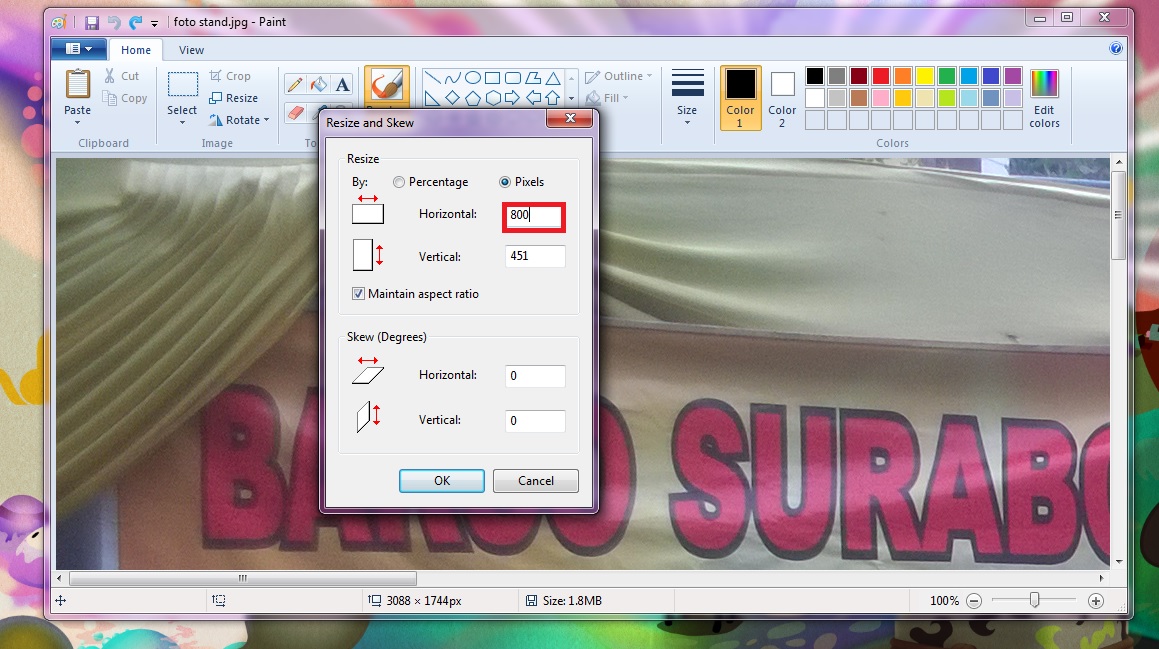Switch to the Home ribbon tab
The height and width of the screenshot is (649, 1159).
(x=136, y=50)
